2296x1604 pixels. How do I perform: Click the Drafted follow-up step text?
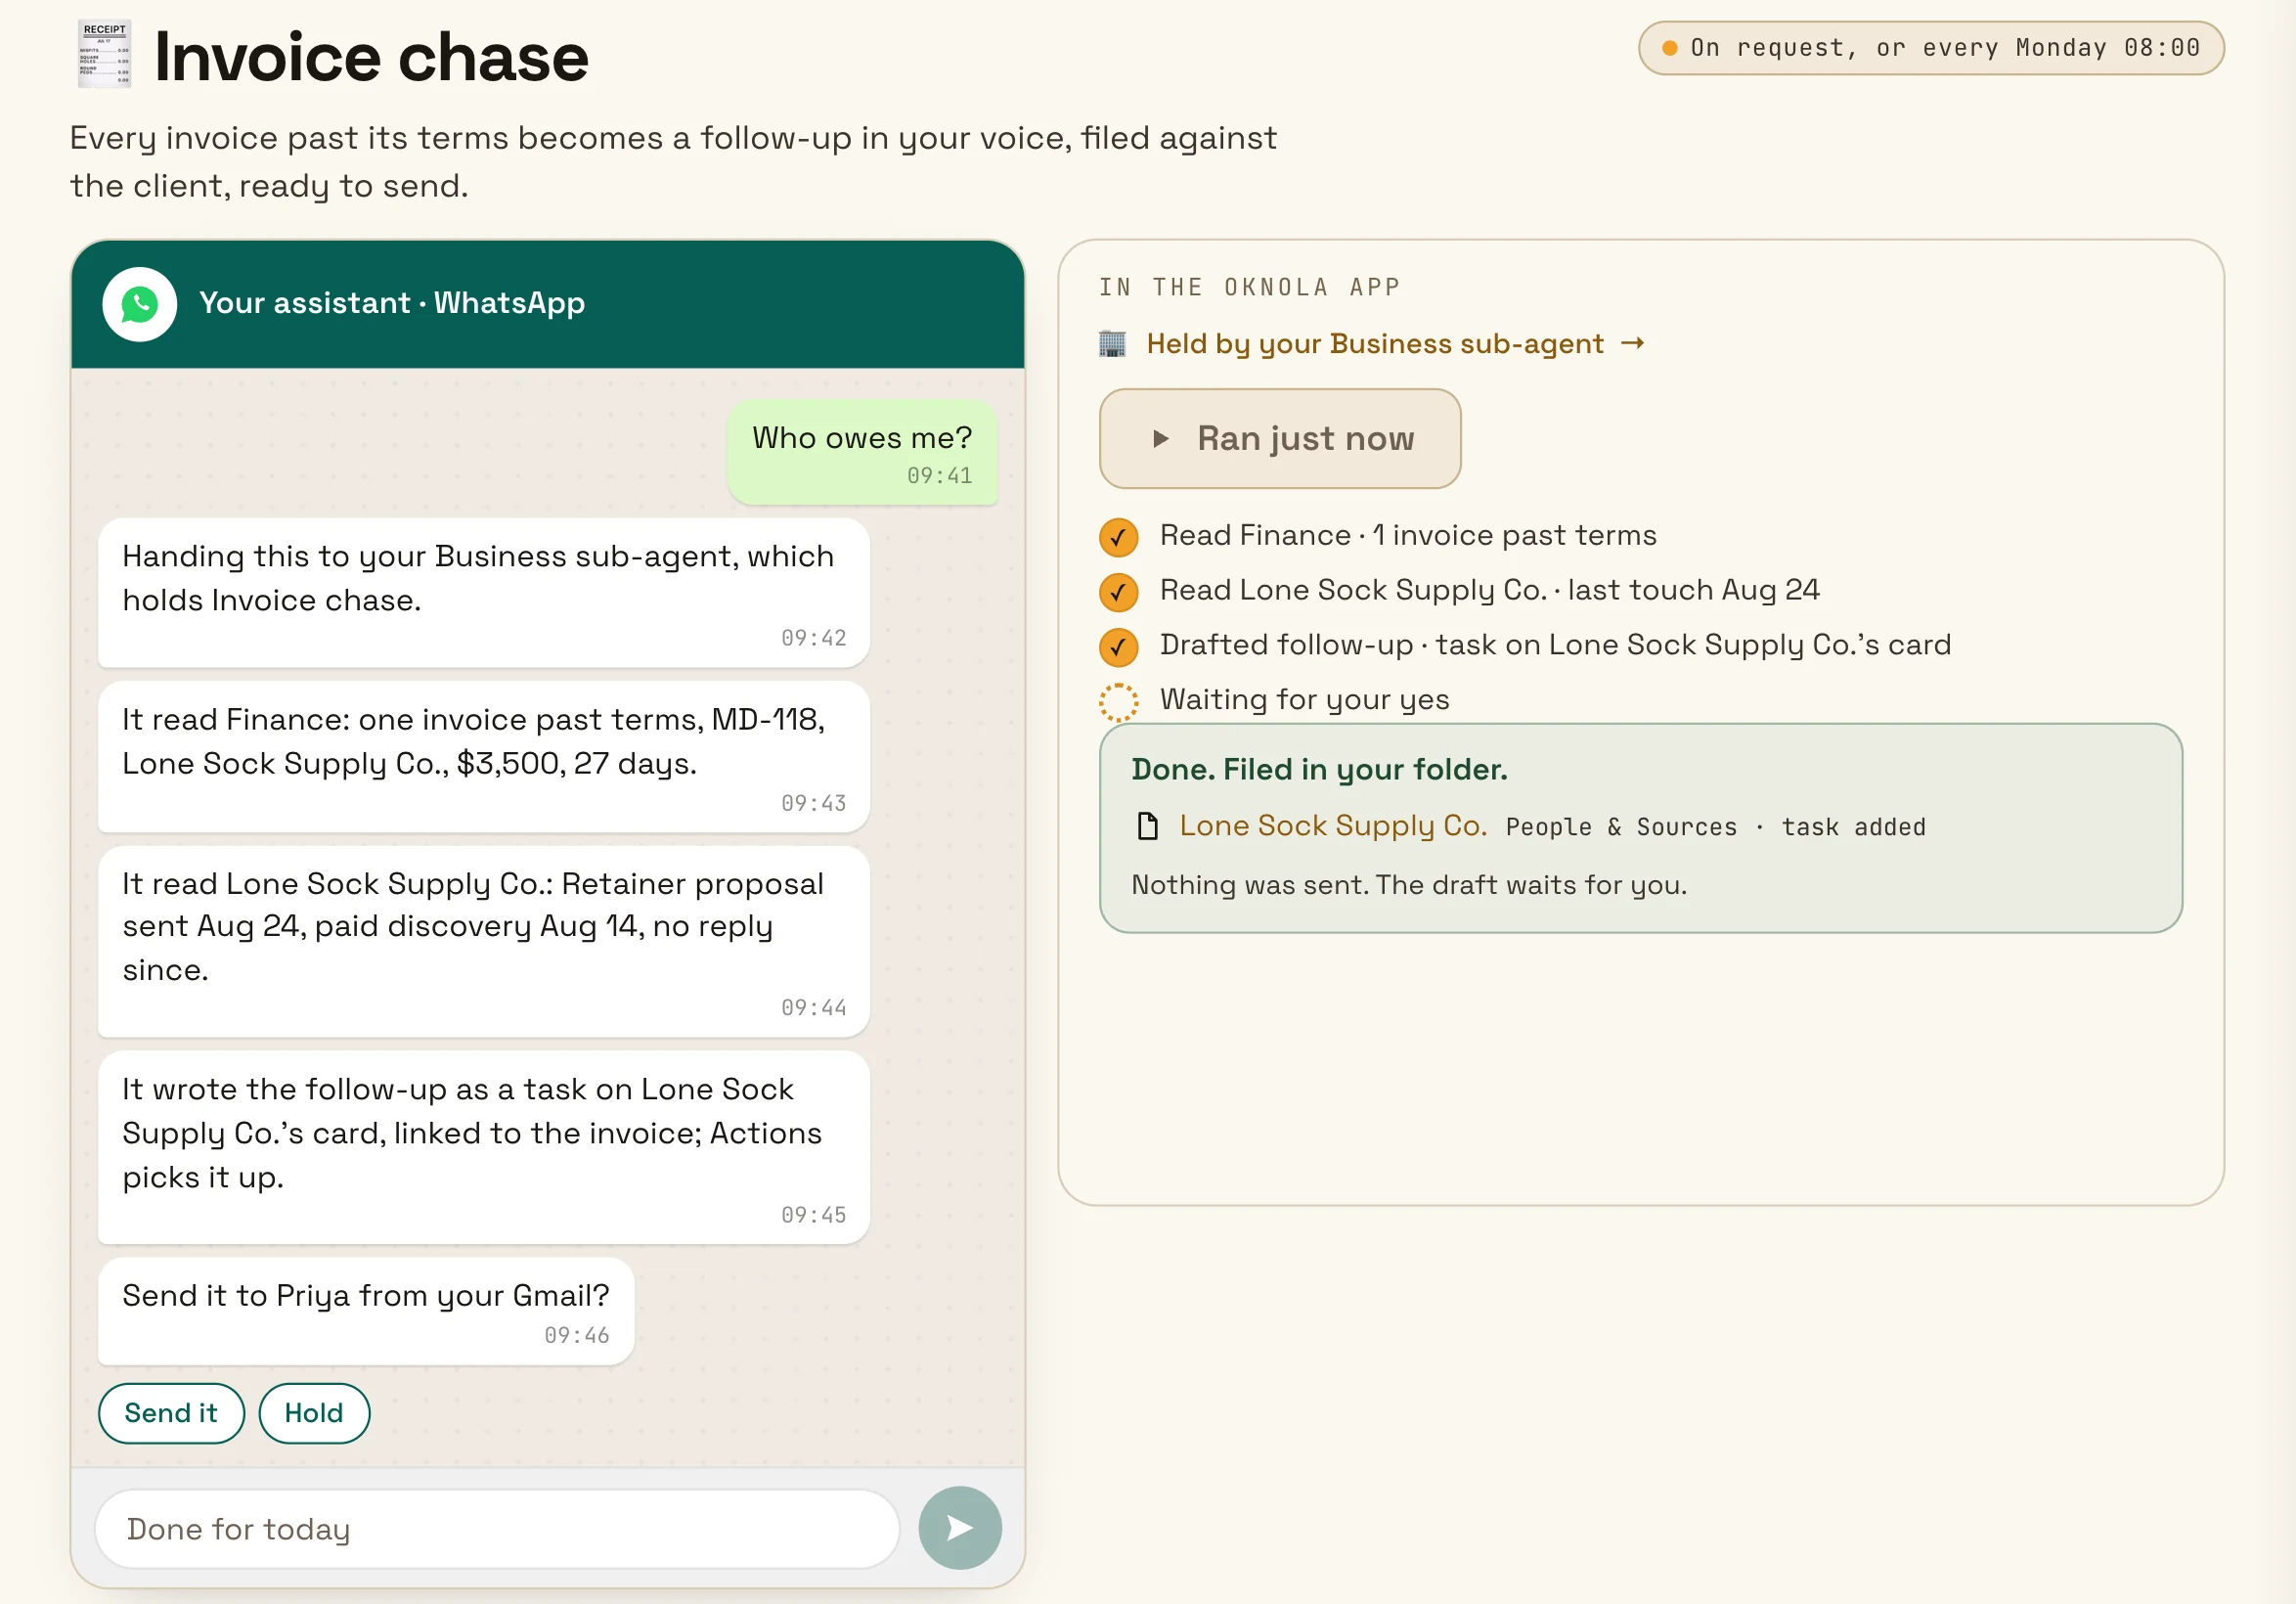tap(1555, 645)
